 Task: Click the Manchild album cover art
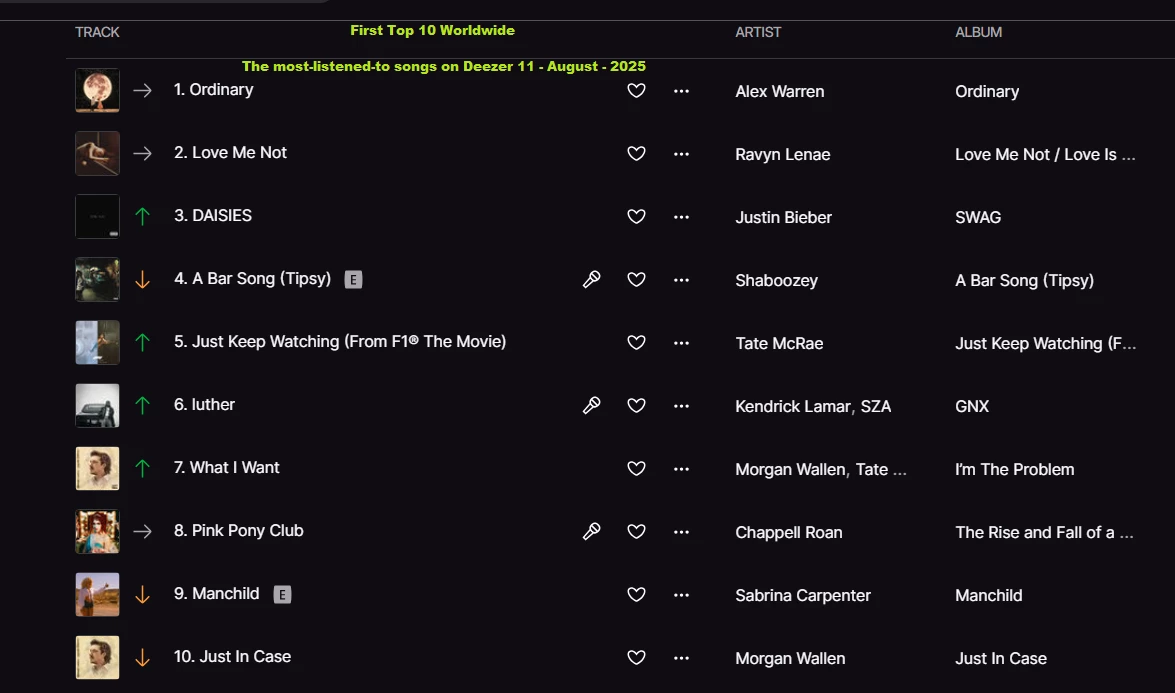97,594
